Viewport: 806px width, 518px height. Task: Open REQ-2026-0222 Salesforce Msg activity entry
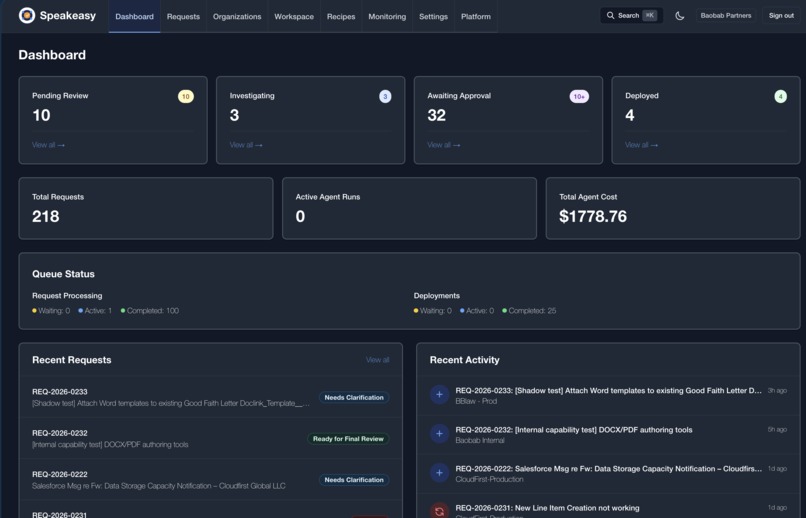click(x=608, y=473)
